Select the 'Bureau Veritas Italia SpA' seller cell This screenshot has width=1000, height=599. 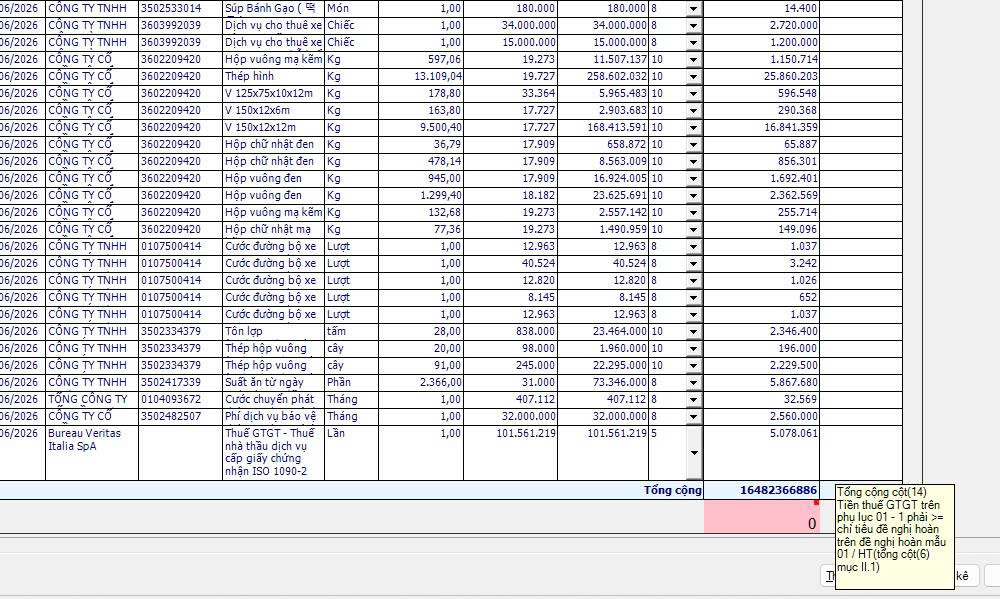click(92, 453)
